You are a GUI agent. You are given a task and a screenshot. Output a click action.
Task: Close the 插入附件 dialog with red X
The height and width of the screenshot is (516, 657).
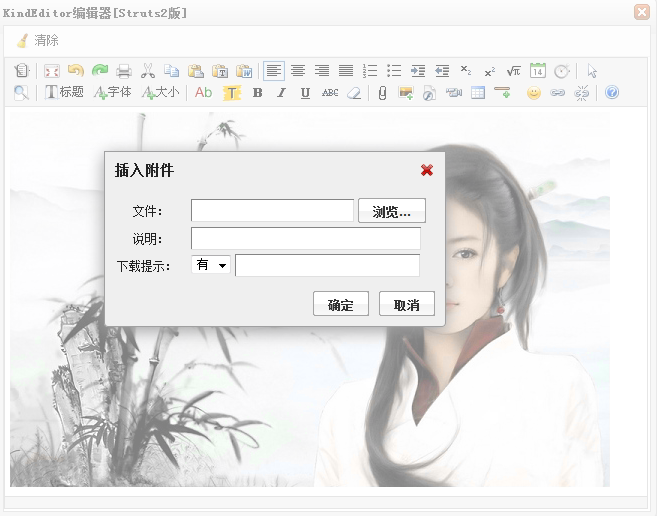[427, 170]
